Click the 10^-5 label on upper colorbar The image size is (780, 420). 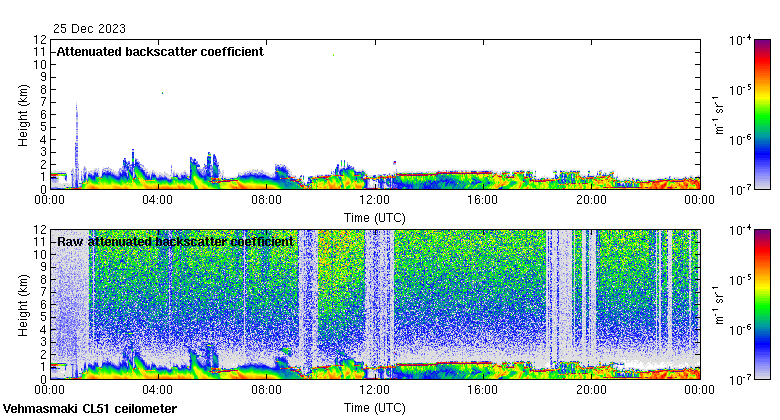[x=740, y=90]
